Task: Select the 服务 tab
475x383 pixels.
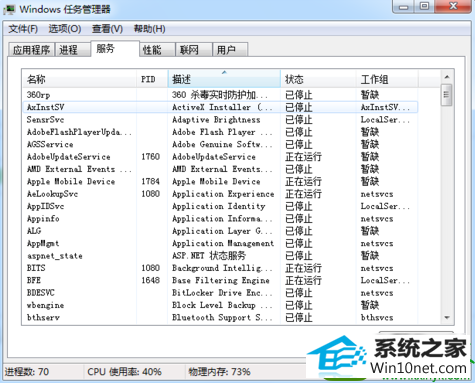Action: (115, 49)
